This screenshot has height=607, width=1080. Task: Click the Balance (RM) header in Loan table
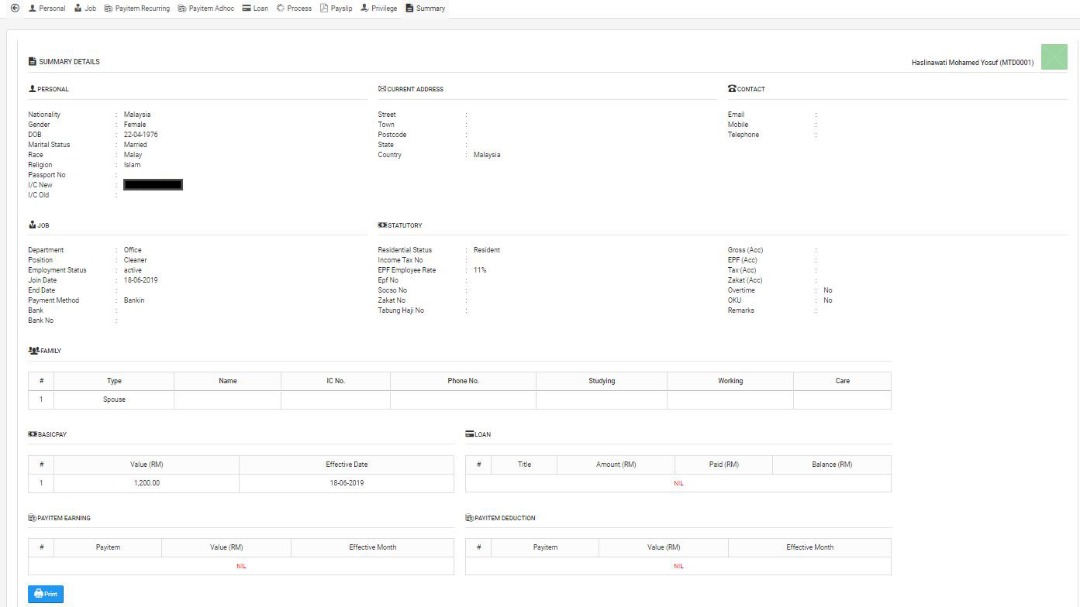(832, 464)
